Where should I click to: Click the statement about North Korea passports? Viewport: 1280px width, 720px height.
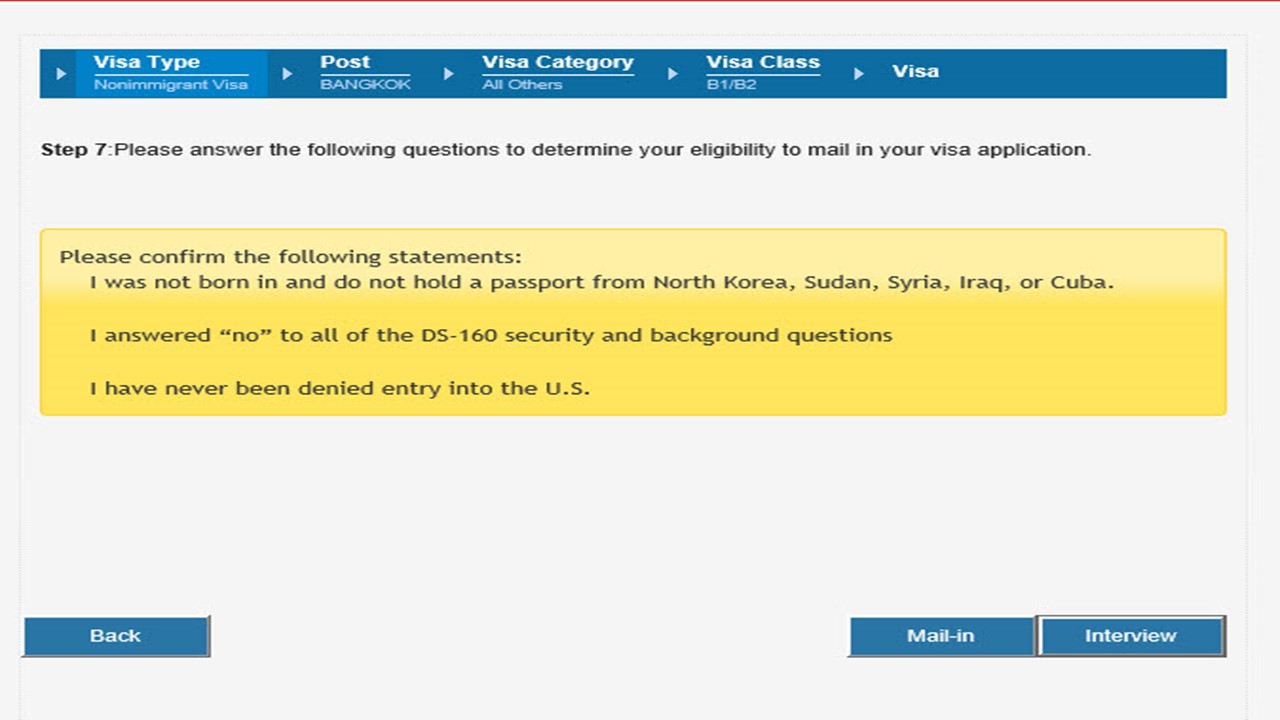[601, 282]
